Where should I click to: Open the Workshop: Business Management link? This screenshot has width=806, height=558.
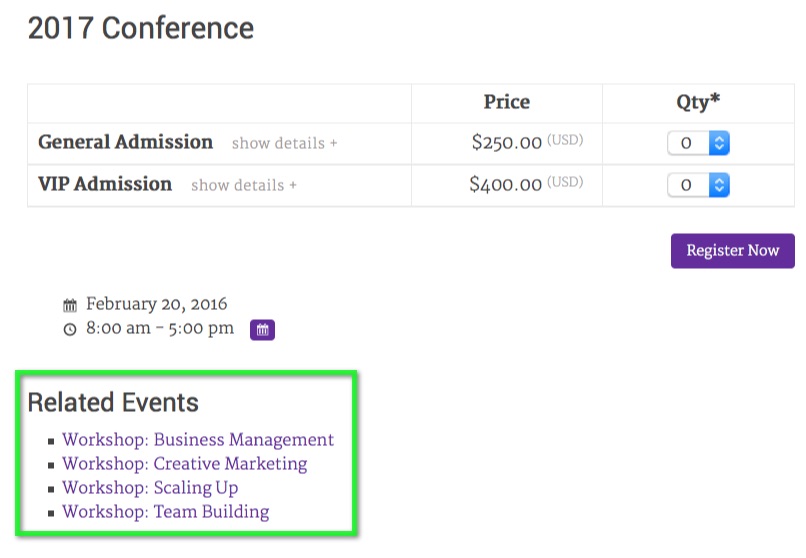tap(198, 440)
